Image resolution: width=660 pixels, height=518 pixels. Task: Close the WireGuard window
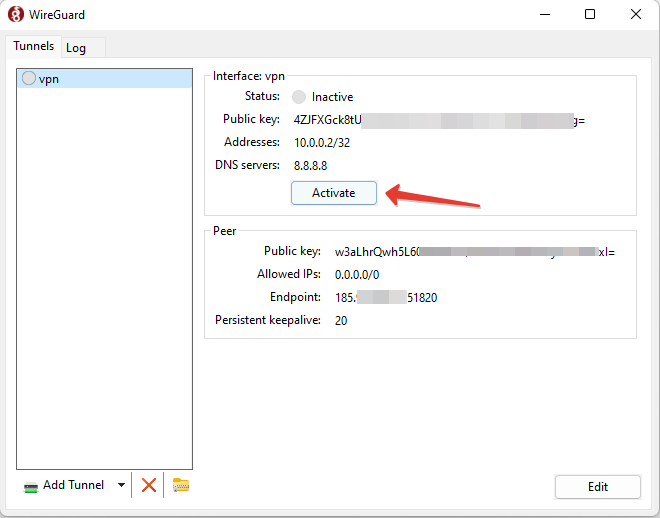[635, 15]
